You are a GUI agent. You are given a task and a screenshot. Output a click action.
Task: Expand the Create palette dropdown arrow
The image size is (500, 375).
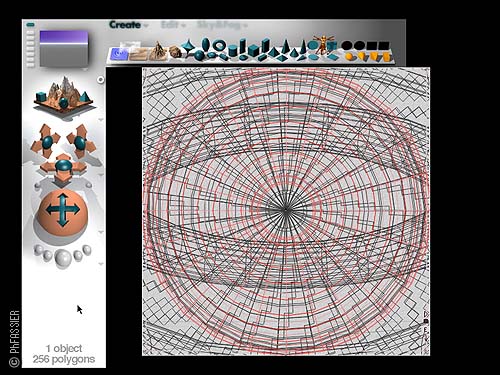tap(146, 26)
